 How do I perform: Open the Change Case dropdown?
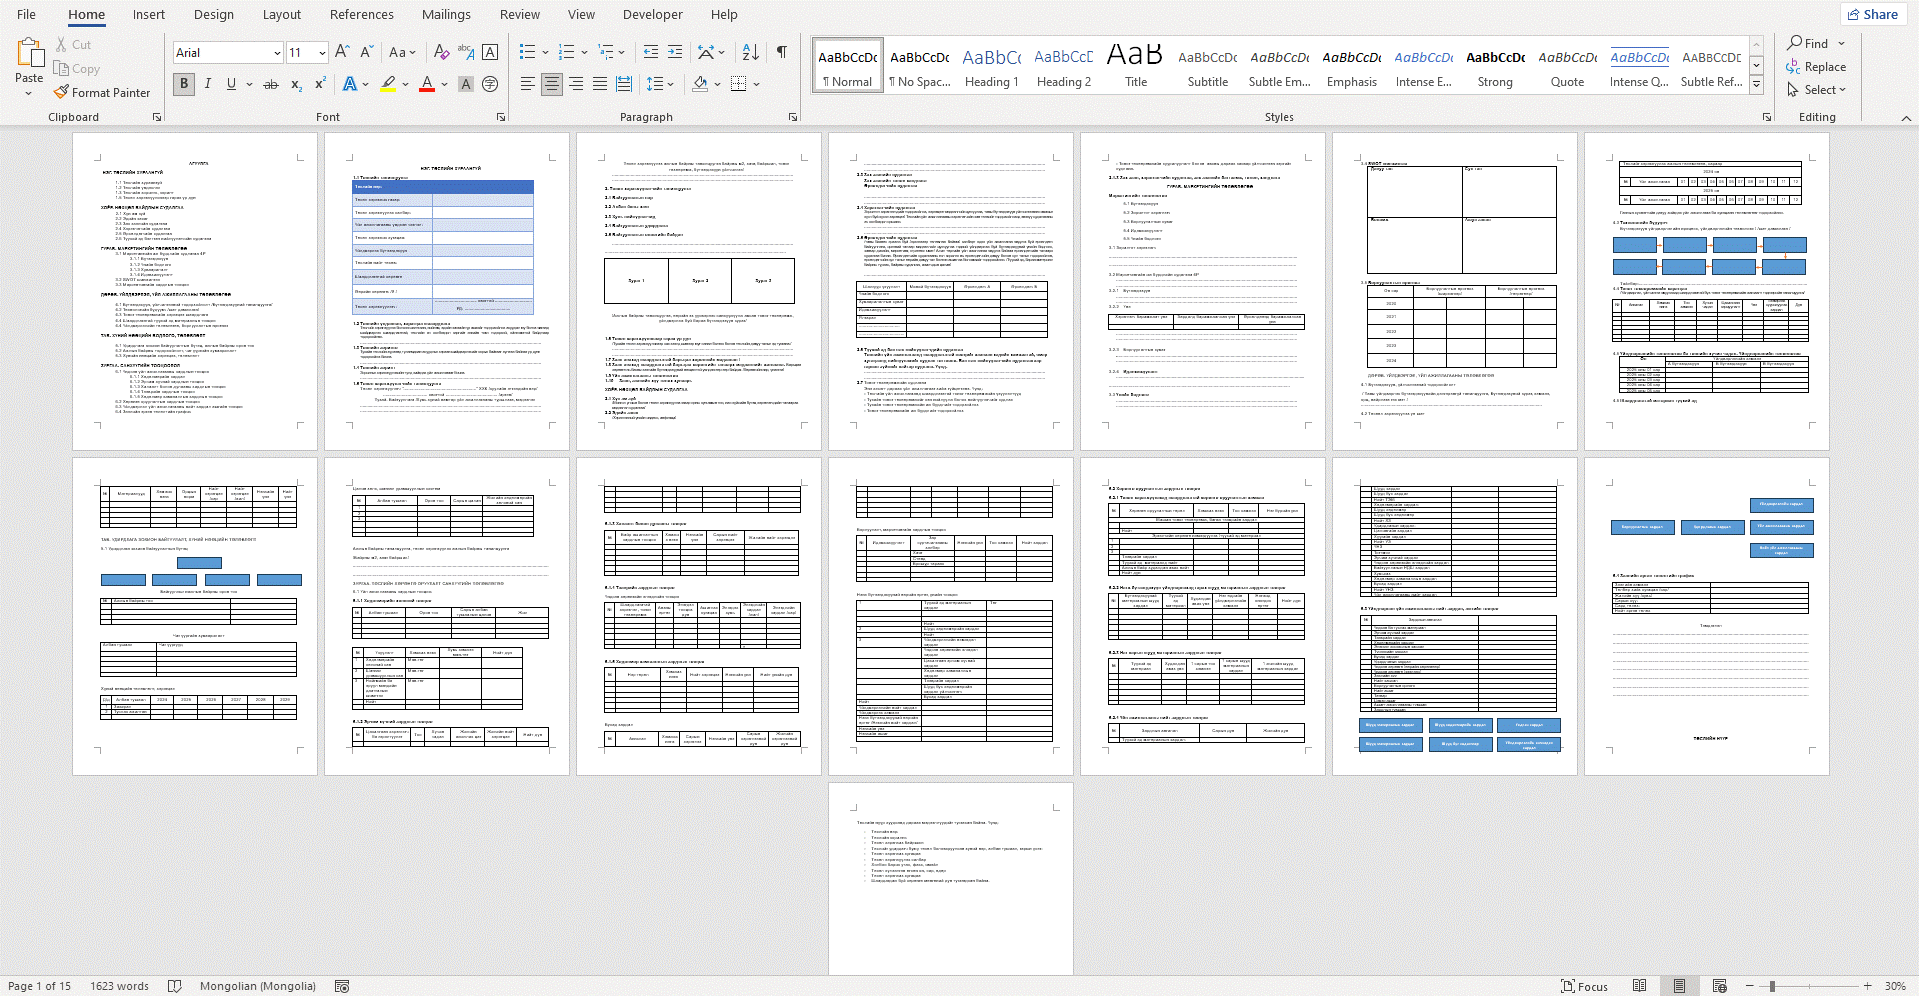pyautogui.click(x=402, y=52)
